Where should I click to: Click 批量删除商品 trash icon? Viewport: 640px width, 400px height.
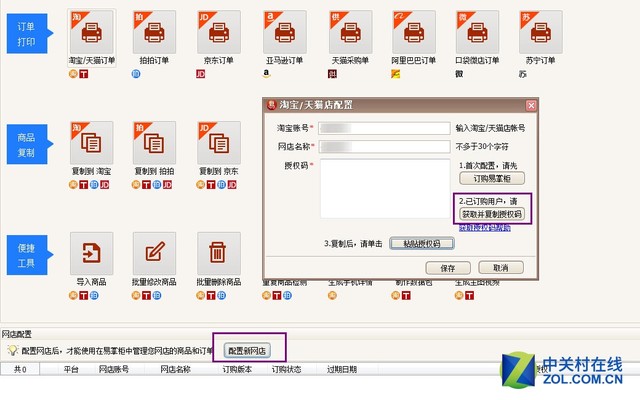(x=219, y=253)
